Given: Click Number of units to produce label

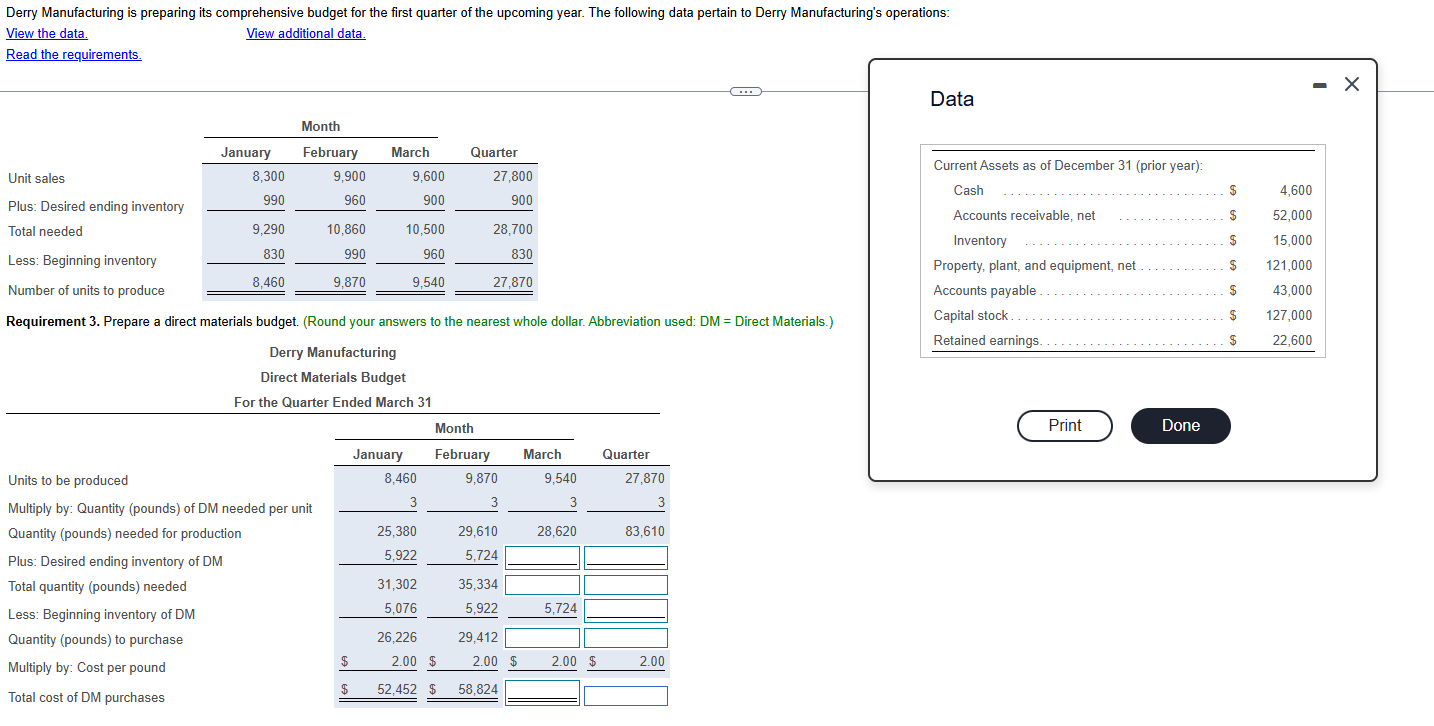Looking at the screenshot, I should pyautogui.click(x=86, y=291).
